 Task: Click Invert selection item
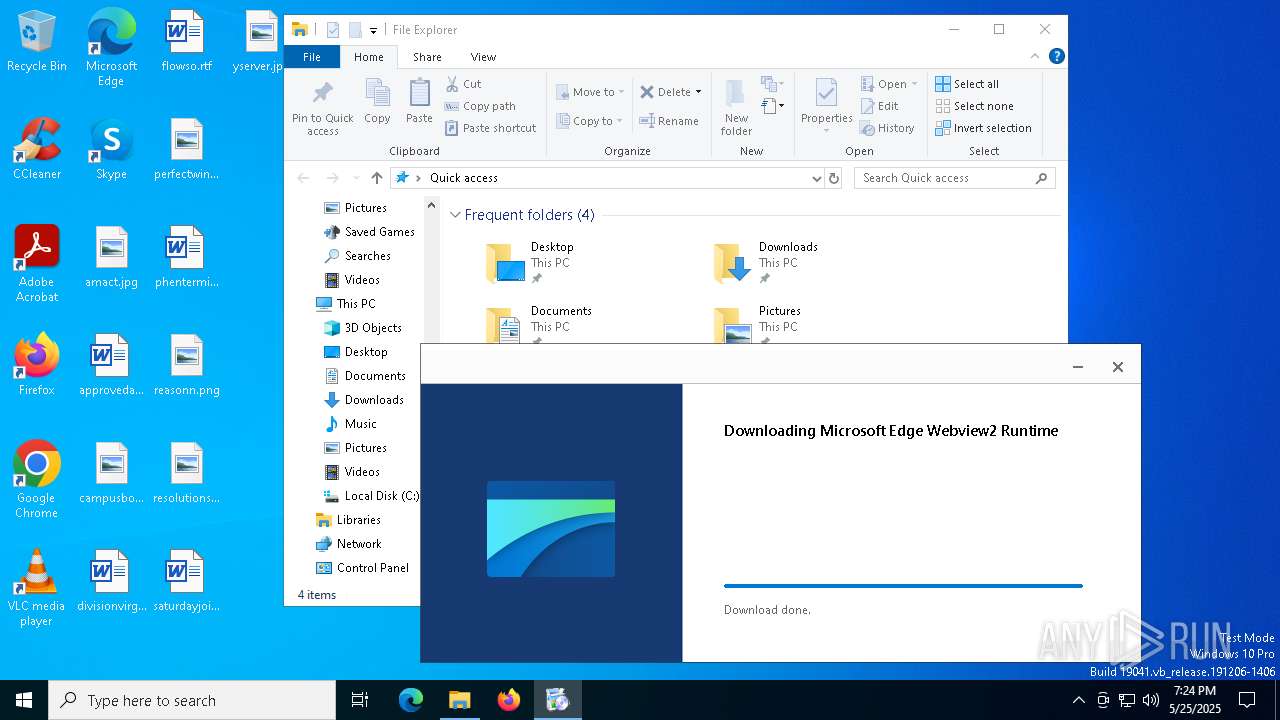(983, 128)
